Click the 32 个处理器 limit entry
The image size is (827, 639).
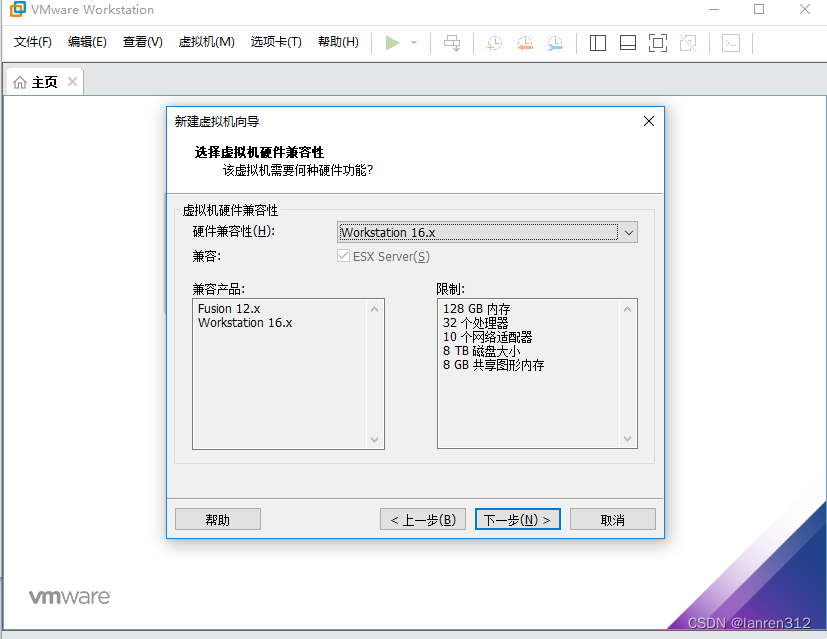point(476,323)
